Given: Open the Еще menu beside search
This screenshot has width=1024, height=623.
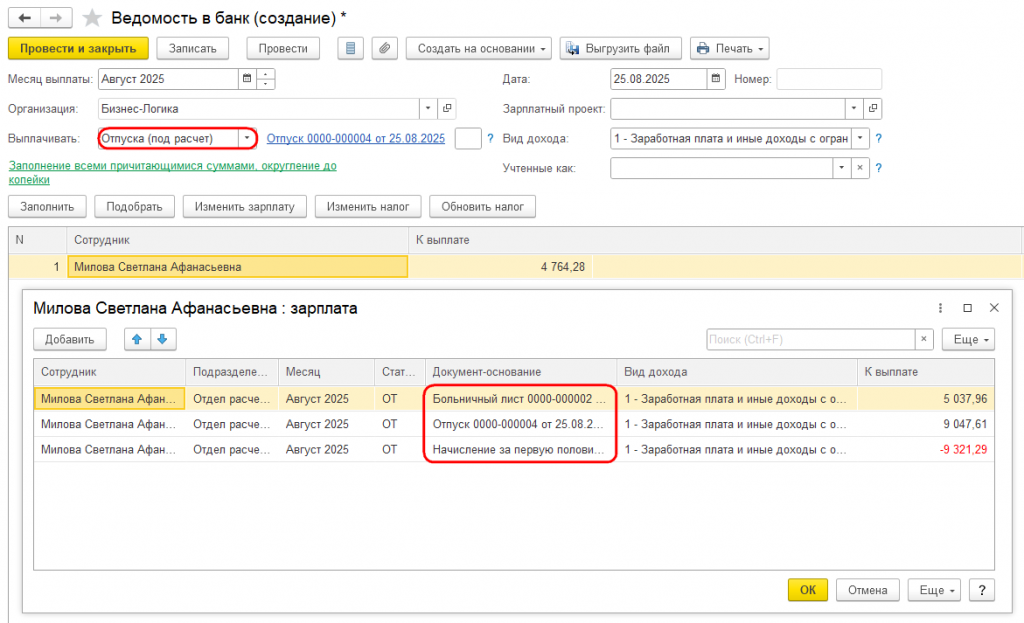Looking at the screenshot, I should click(968, 340).
